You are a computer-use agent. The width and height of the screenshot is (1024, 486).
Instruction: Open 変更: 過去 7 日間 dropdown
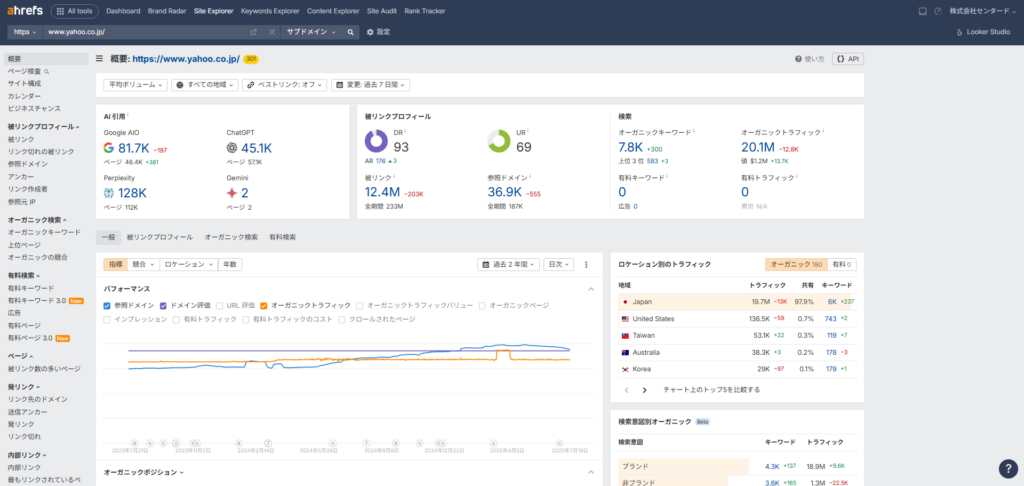(370, 85)
